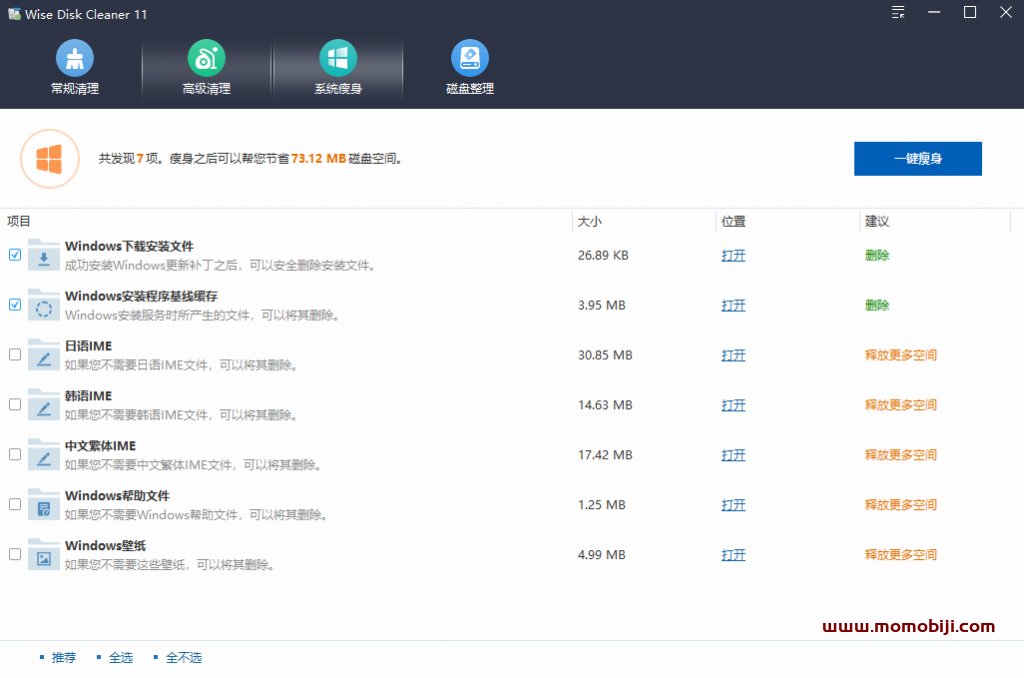1024x678 pixels.
Task: Click the 高级清理 cleaning icon
Action: pos(206,57)
